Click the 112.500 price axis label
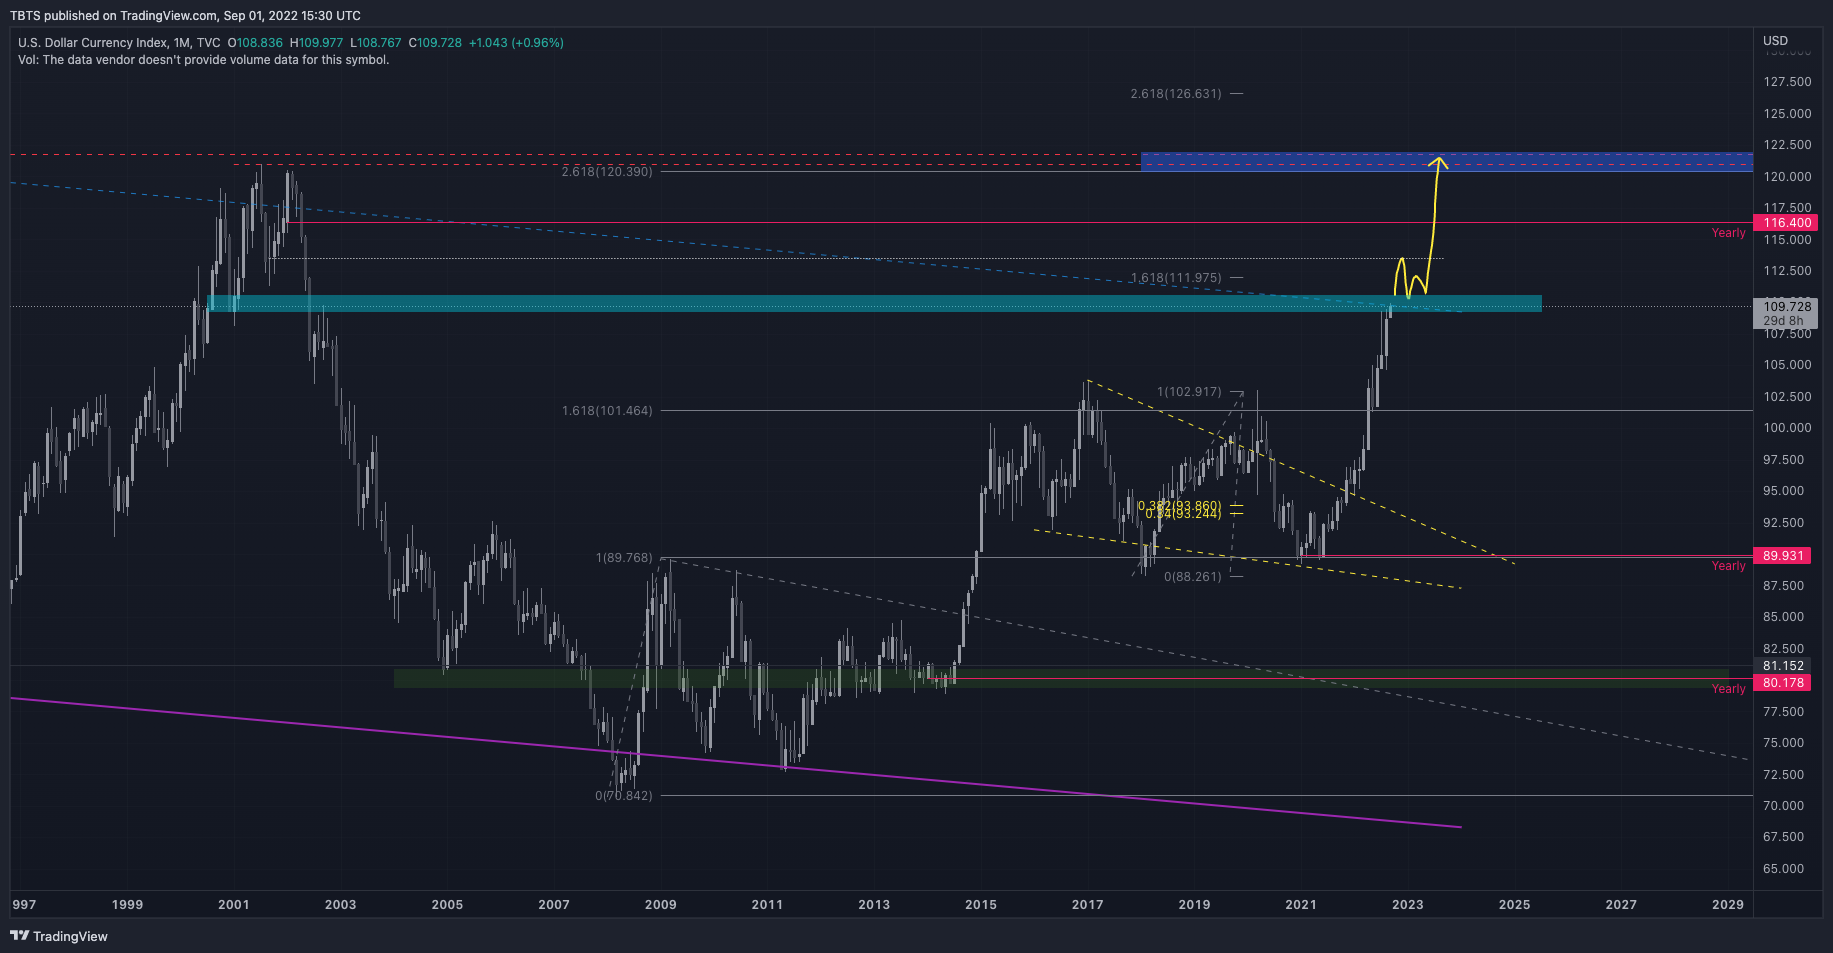The image size is (1833, 953). point(1787,271)
